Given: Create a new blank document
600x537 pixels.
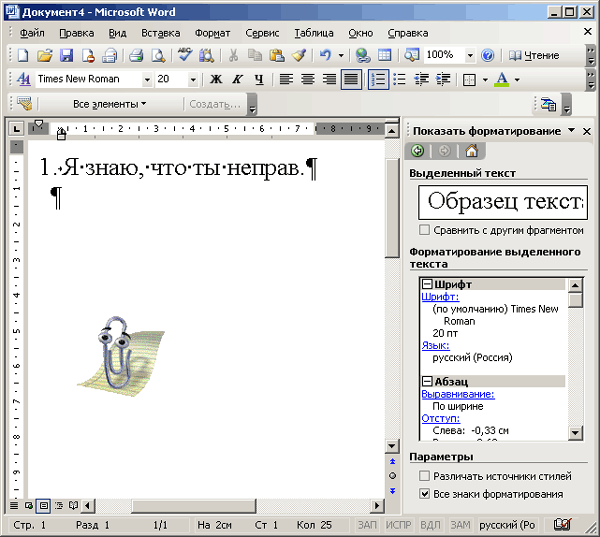Looking at the screenshot, I should click(x=23, y=56).
